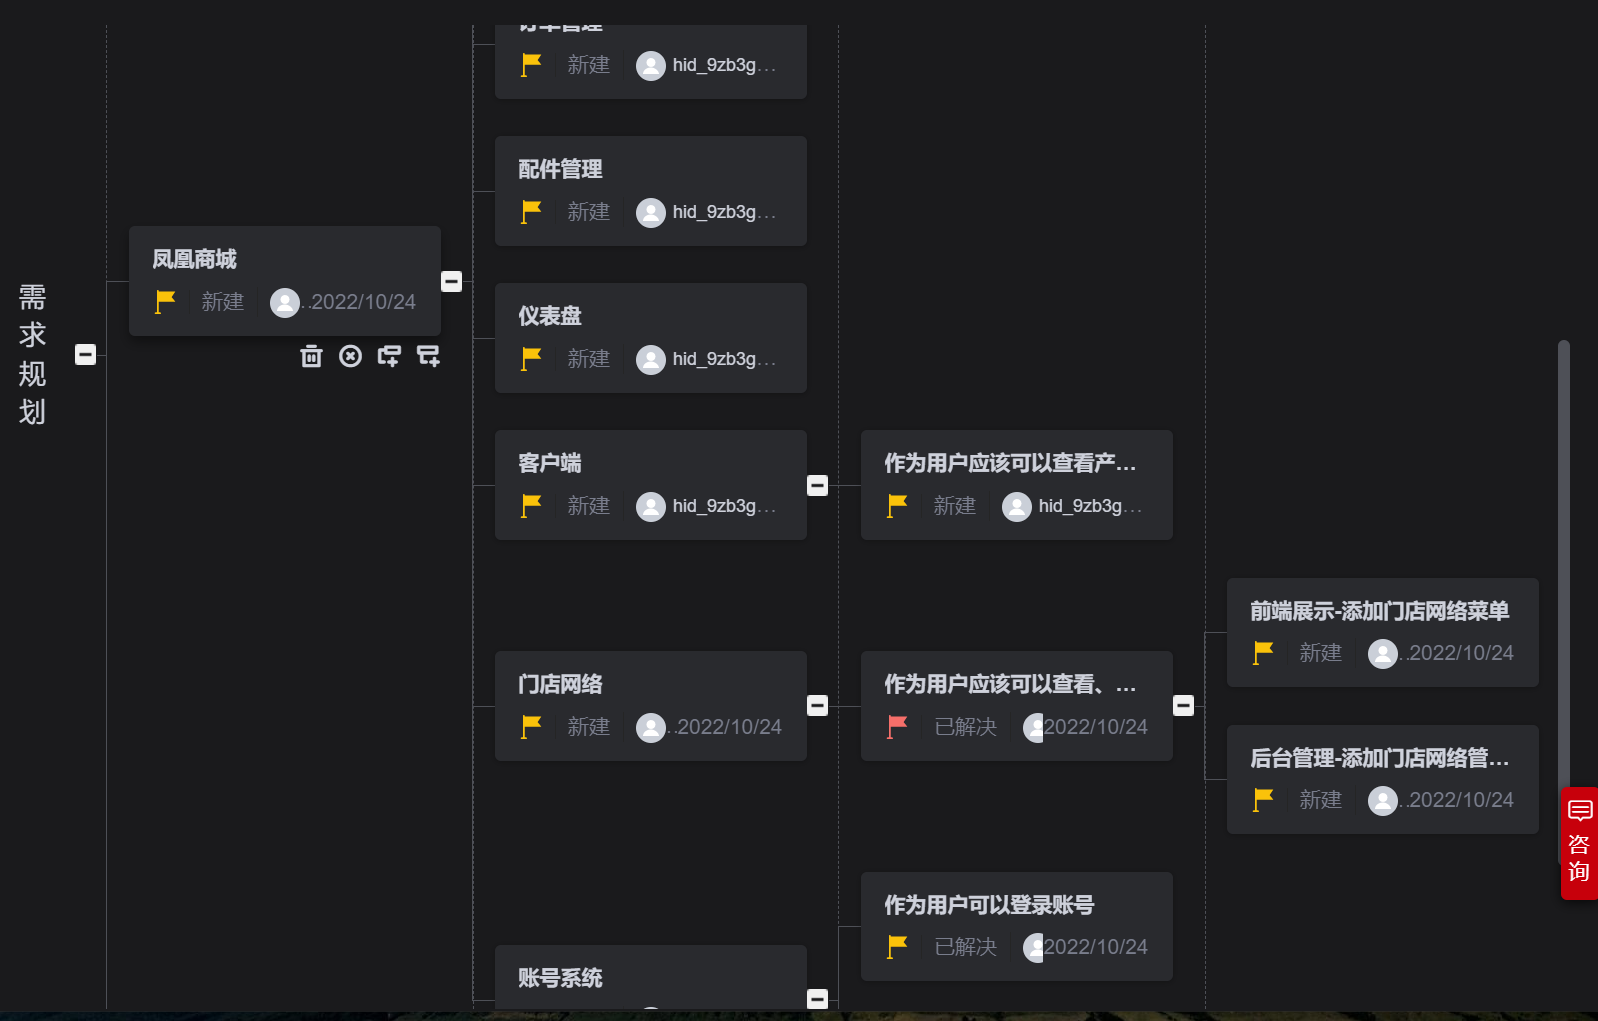Click the vertical scrollbar on the right
The width and height of the screenshot is (1598, 1021).
coord(1563,560)
